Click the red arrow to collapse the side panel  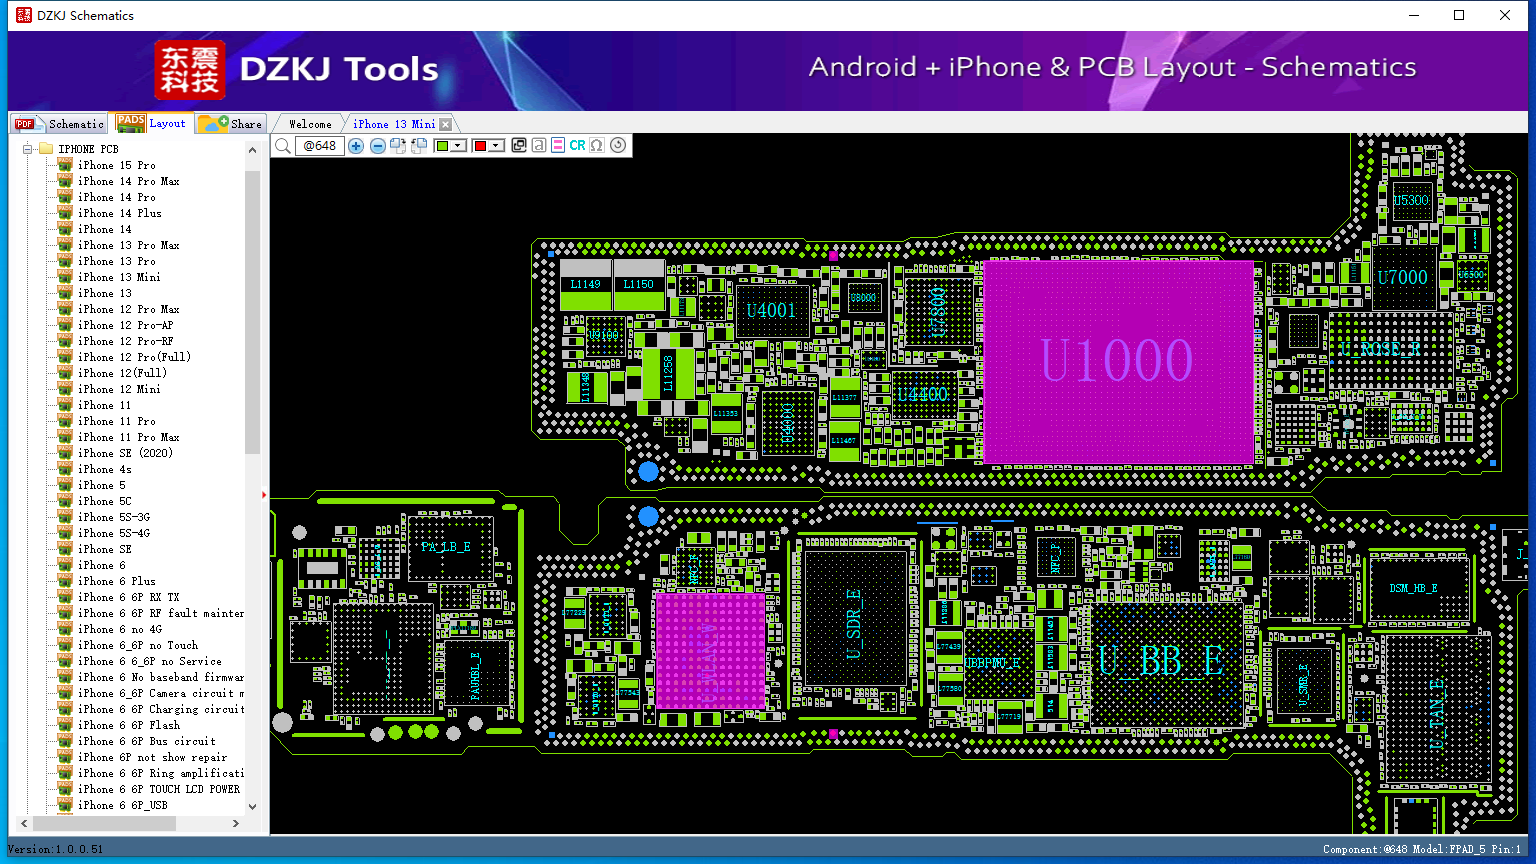265,494
